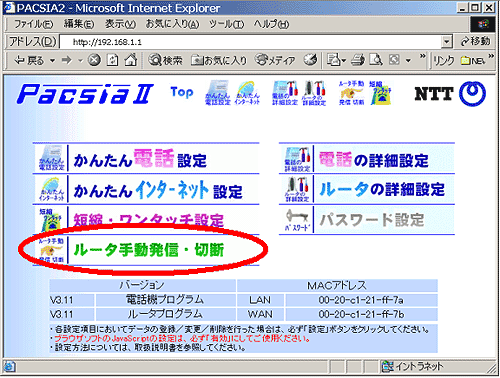Image resolution: width=500 pixels, height=378 pixels.
Task: Click header 短縮ワンタッチ small icon
Action: click(x=380, y=93)
